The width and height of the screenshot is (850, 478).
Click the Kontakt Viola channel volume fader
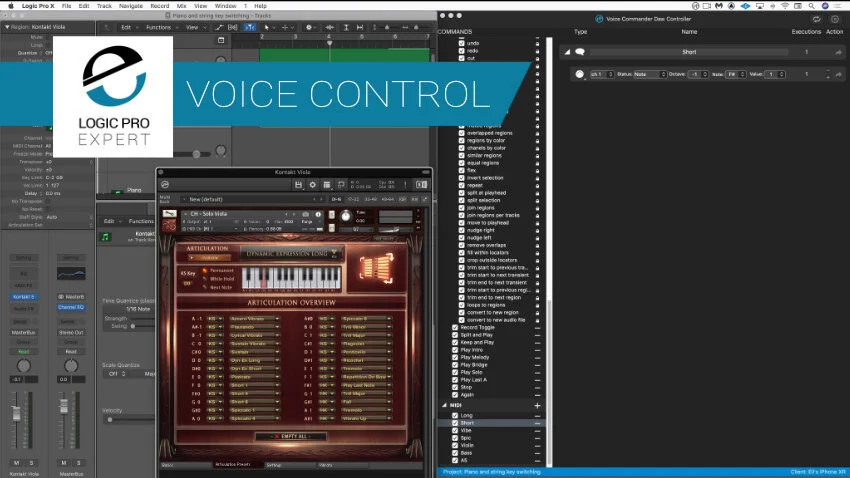click(16, 414)
